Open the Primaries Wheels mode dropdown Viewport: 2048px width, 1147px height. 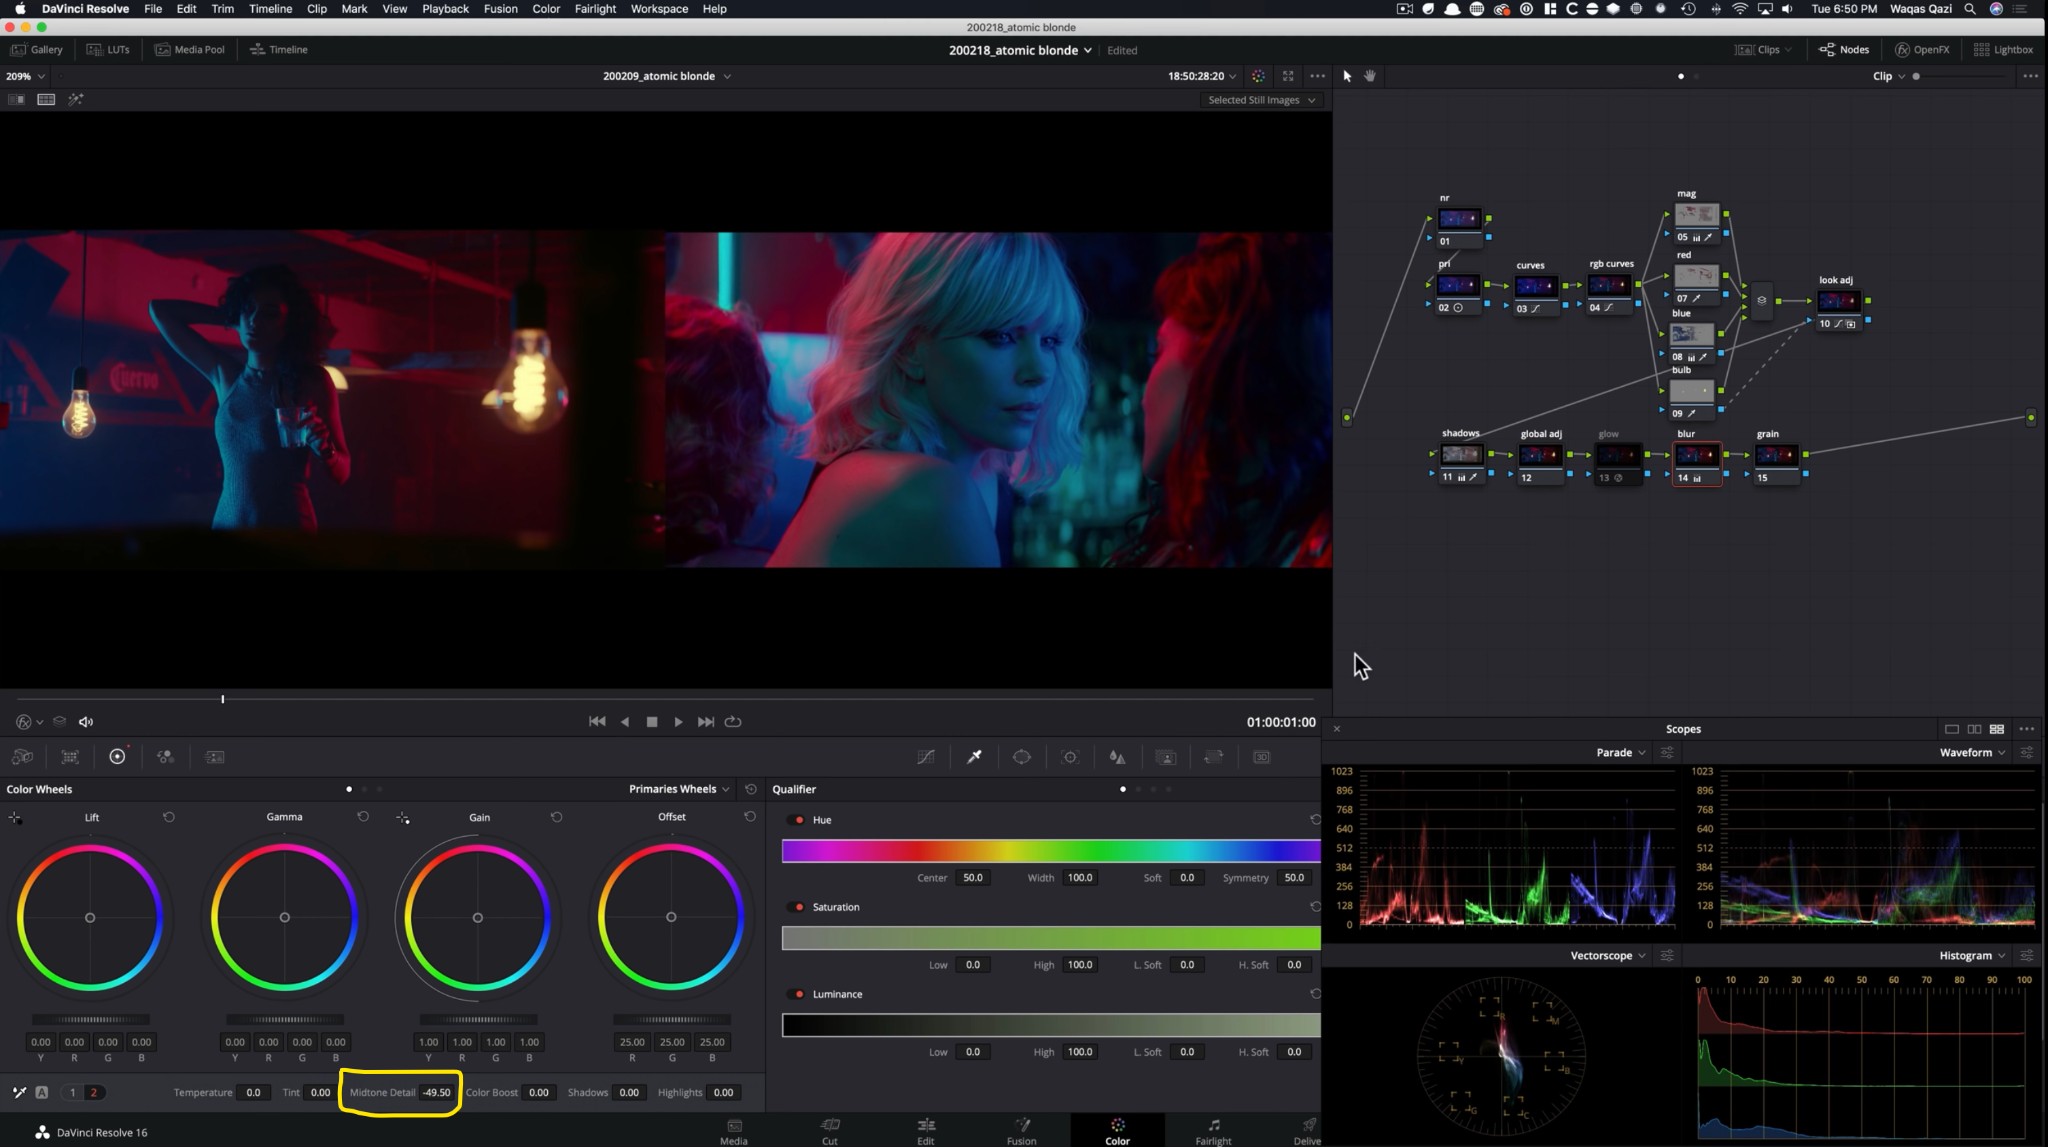[679, 789]
